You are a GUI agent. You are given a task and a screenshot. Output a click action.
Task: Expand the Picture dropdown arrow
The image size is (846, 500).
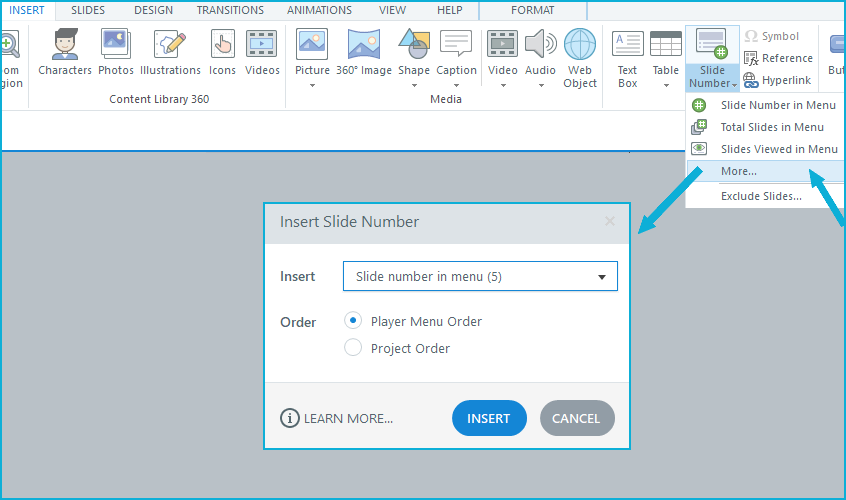312,85
